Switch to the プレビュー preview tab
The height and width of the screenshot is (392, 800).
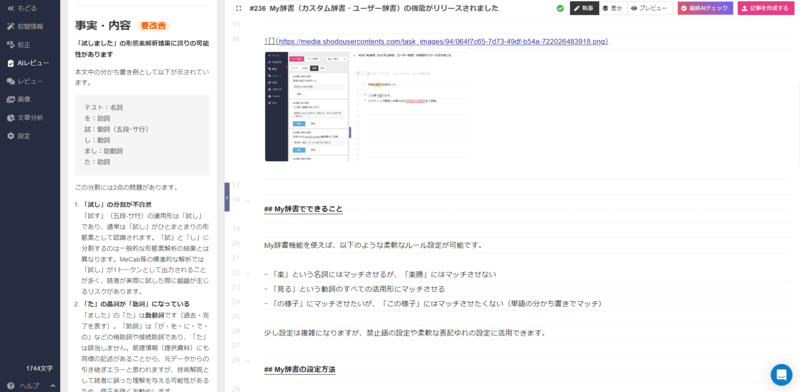[649, 8]
